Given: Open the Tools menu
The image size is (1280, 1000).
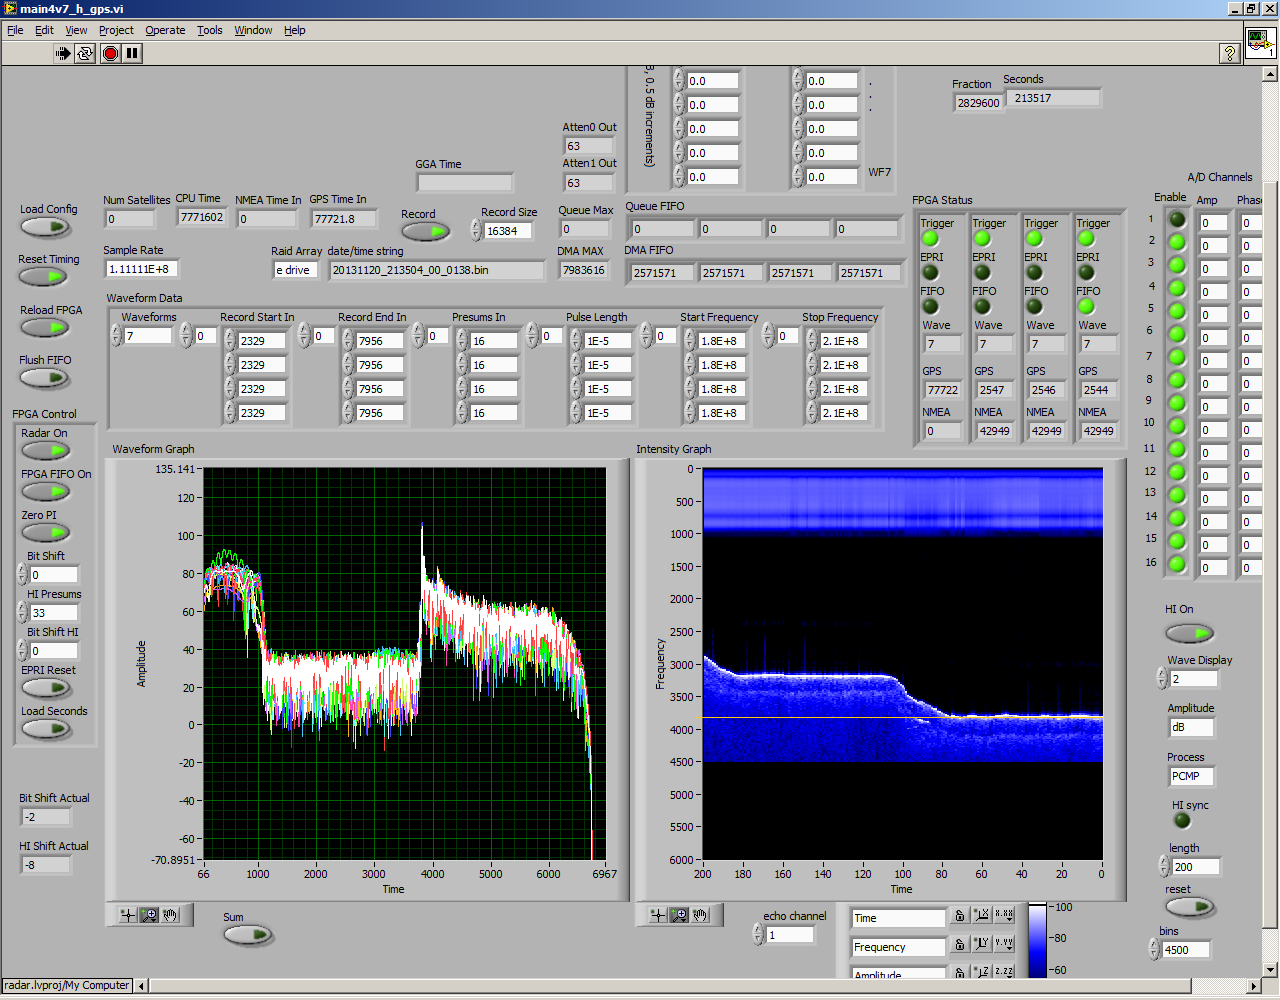Looking at the screenshot, I should 210,30.
